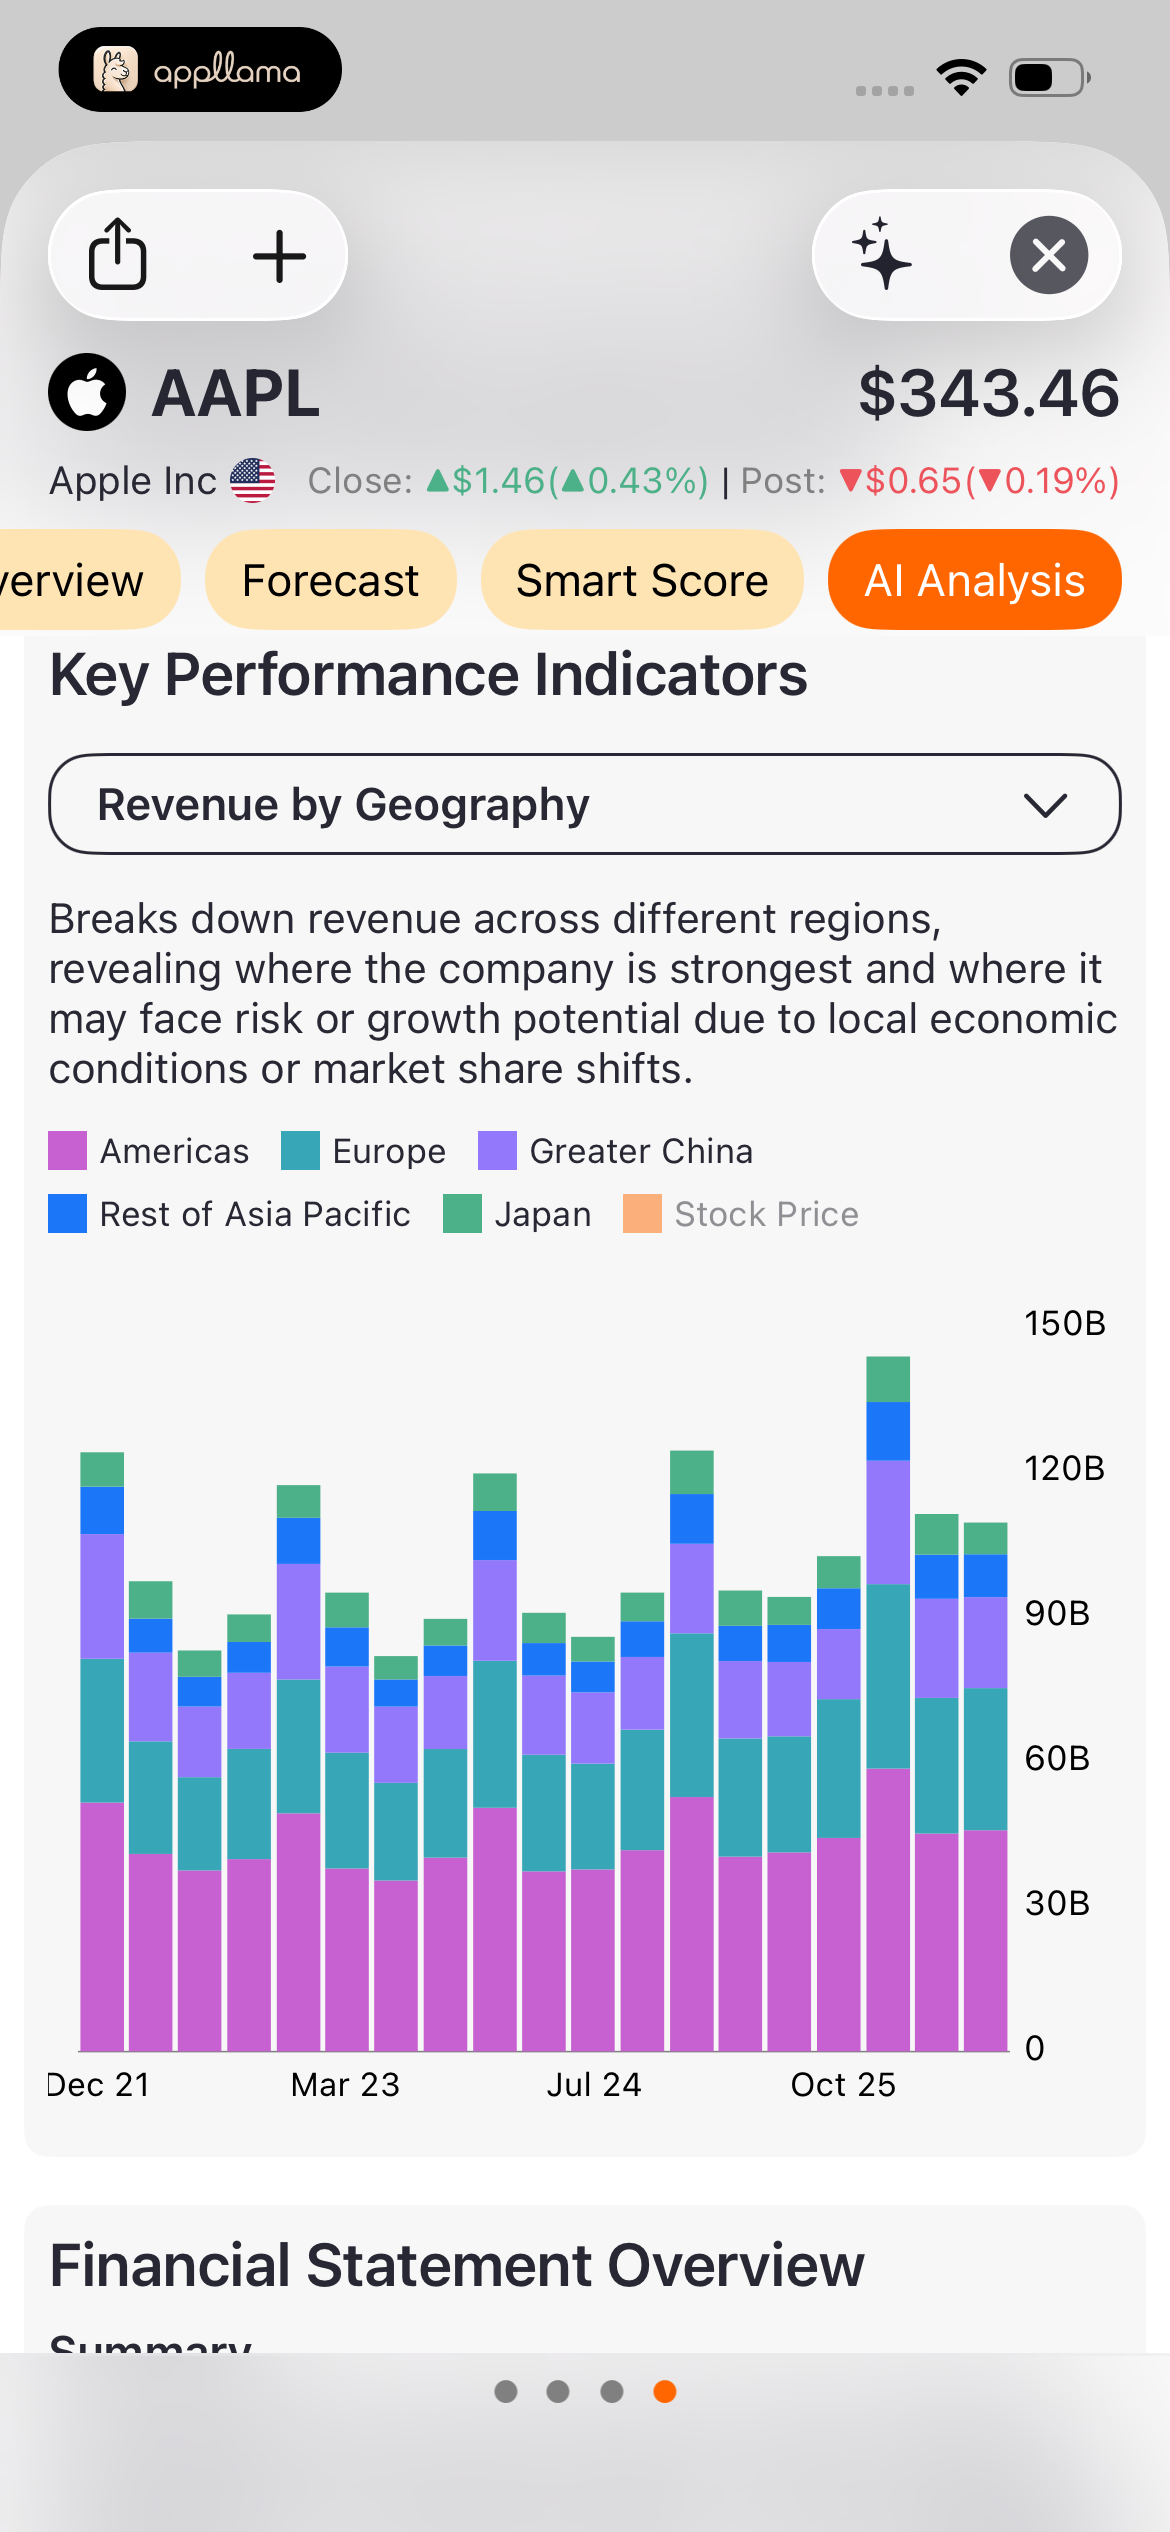Image resolution: width=1170 pixels, height=2532 pixels.
Task: Tap the 120B axis label
Action: (1065, 1468)
